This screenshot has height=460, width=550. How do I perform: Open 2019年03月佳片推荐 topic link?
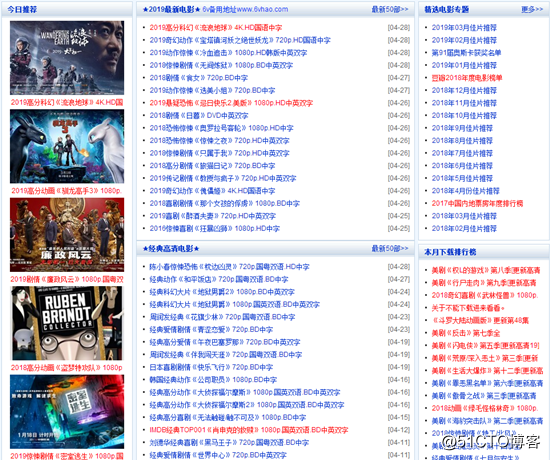pyautogui.click(x=464, y=28)
